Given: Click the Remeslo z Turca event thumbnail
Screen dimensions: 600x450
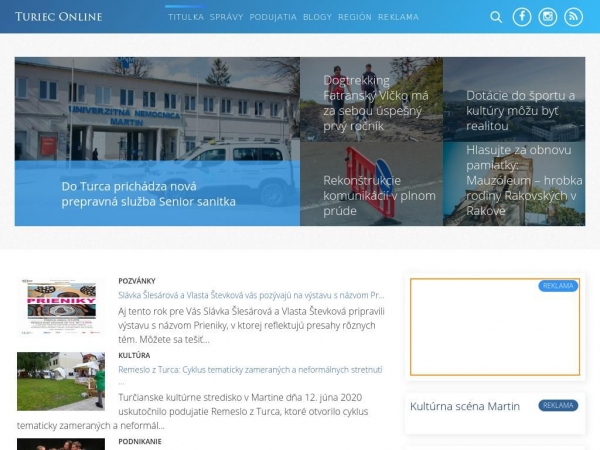Looking at the screenshot, I should 60,381.
